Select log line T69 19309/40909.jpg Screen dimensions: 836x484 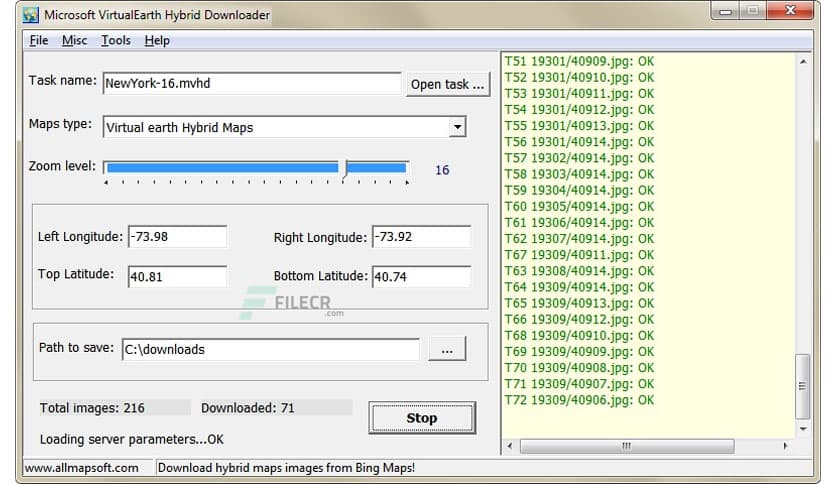click(x=579, y=352)
